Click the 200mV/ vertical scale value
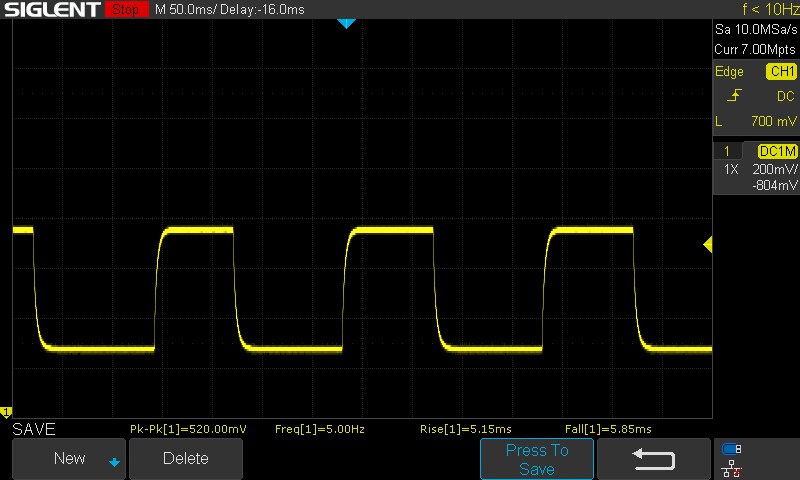800x480 pixels. point(774,169)
